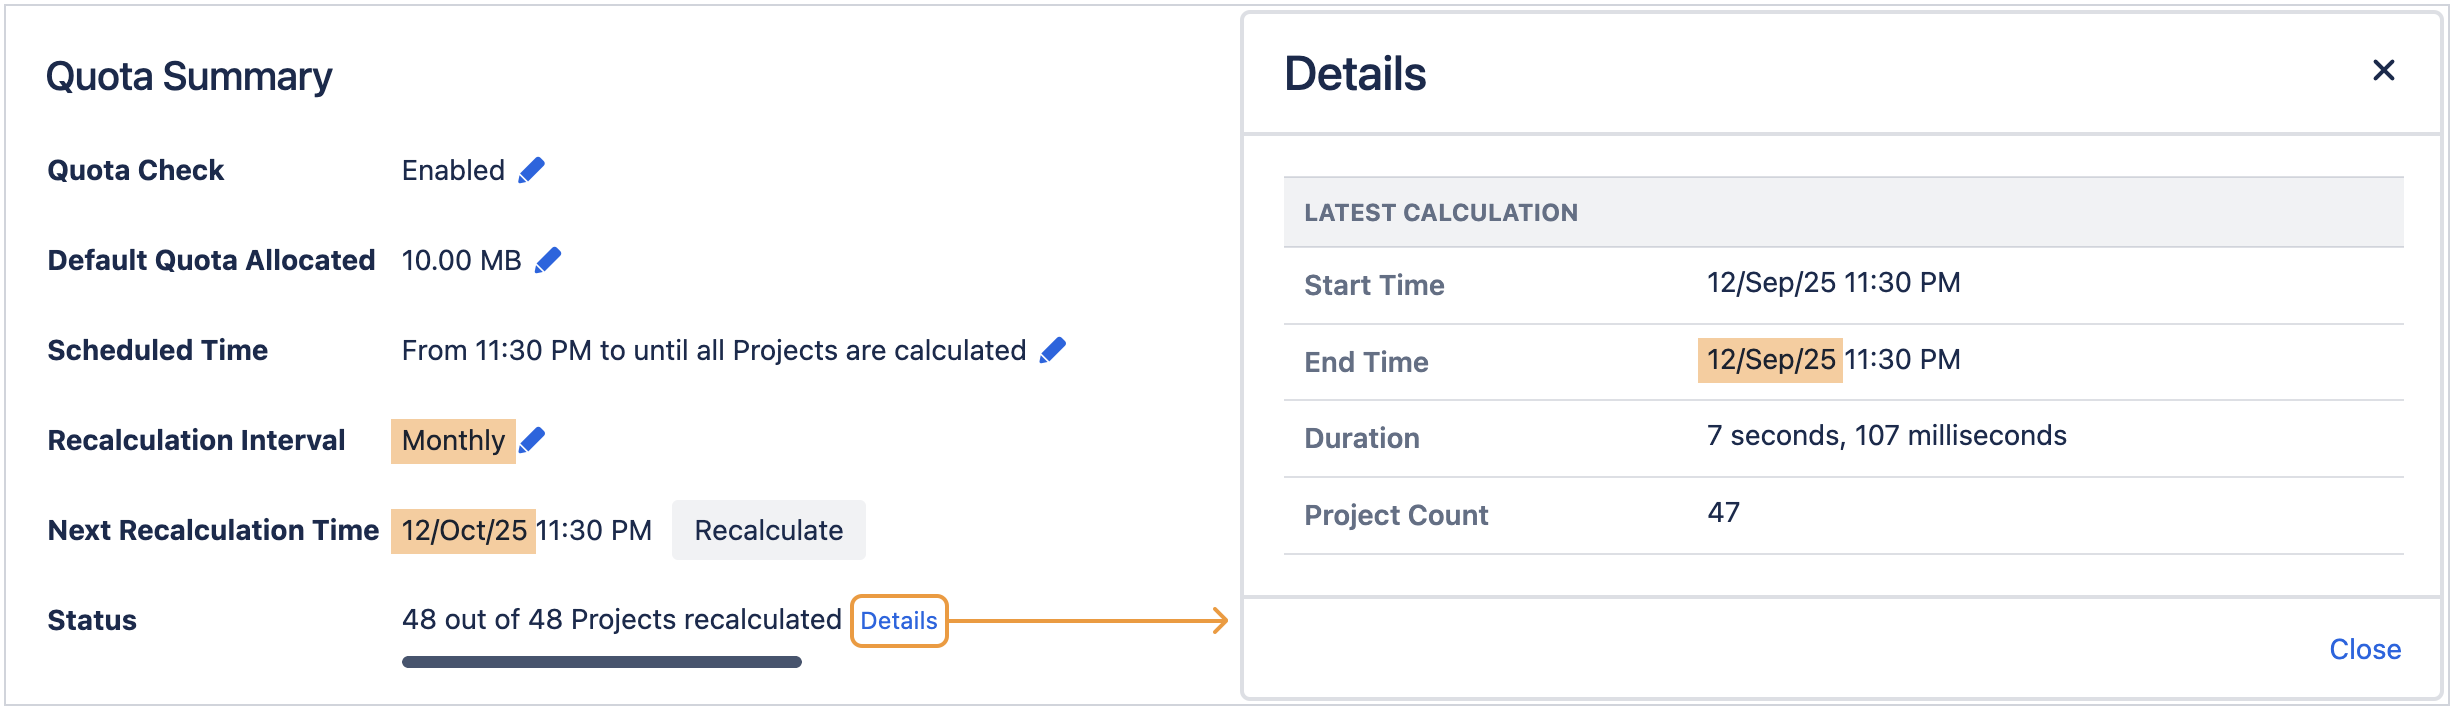Click the Duration value showing 7 seconds
Screen dimensions: 2454x710
pos(1886,436)
